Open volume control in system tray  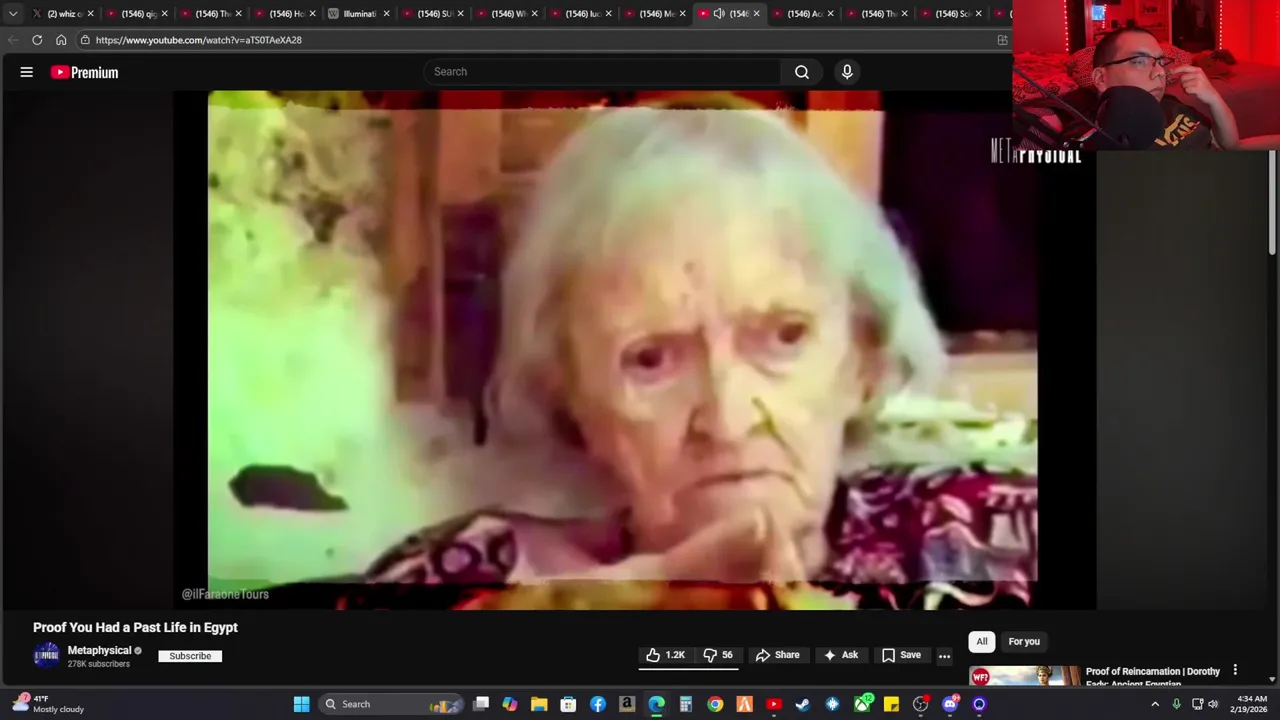click(x=1213, y=704)
